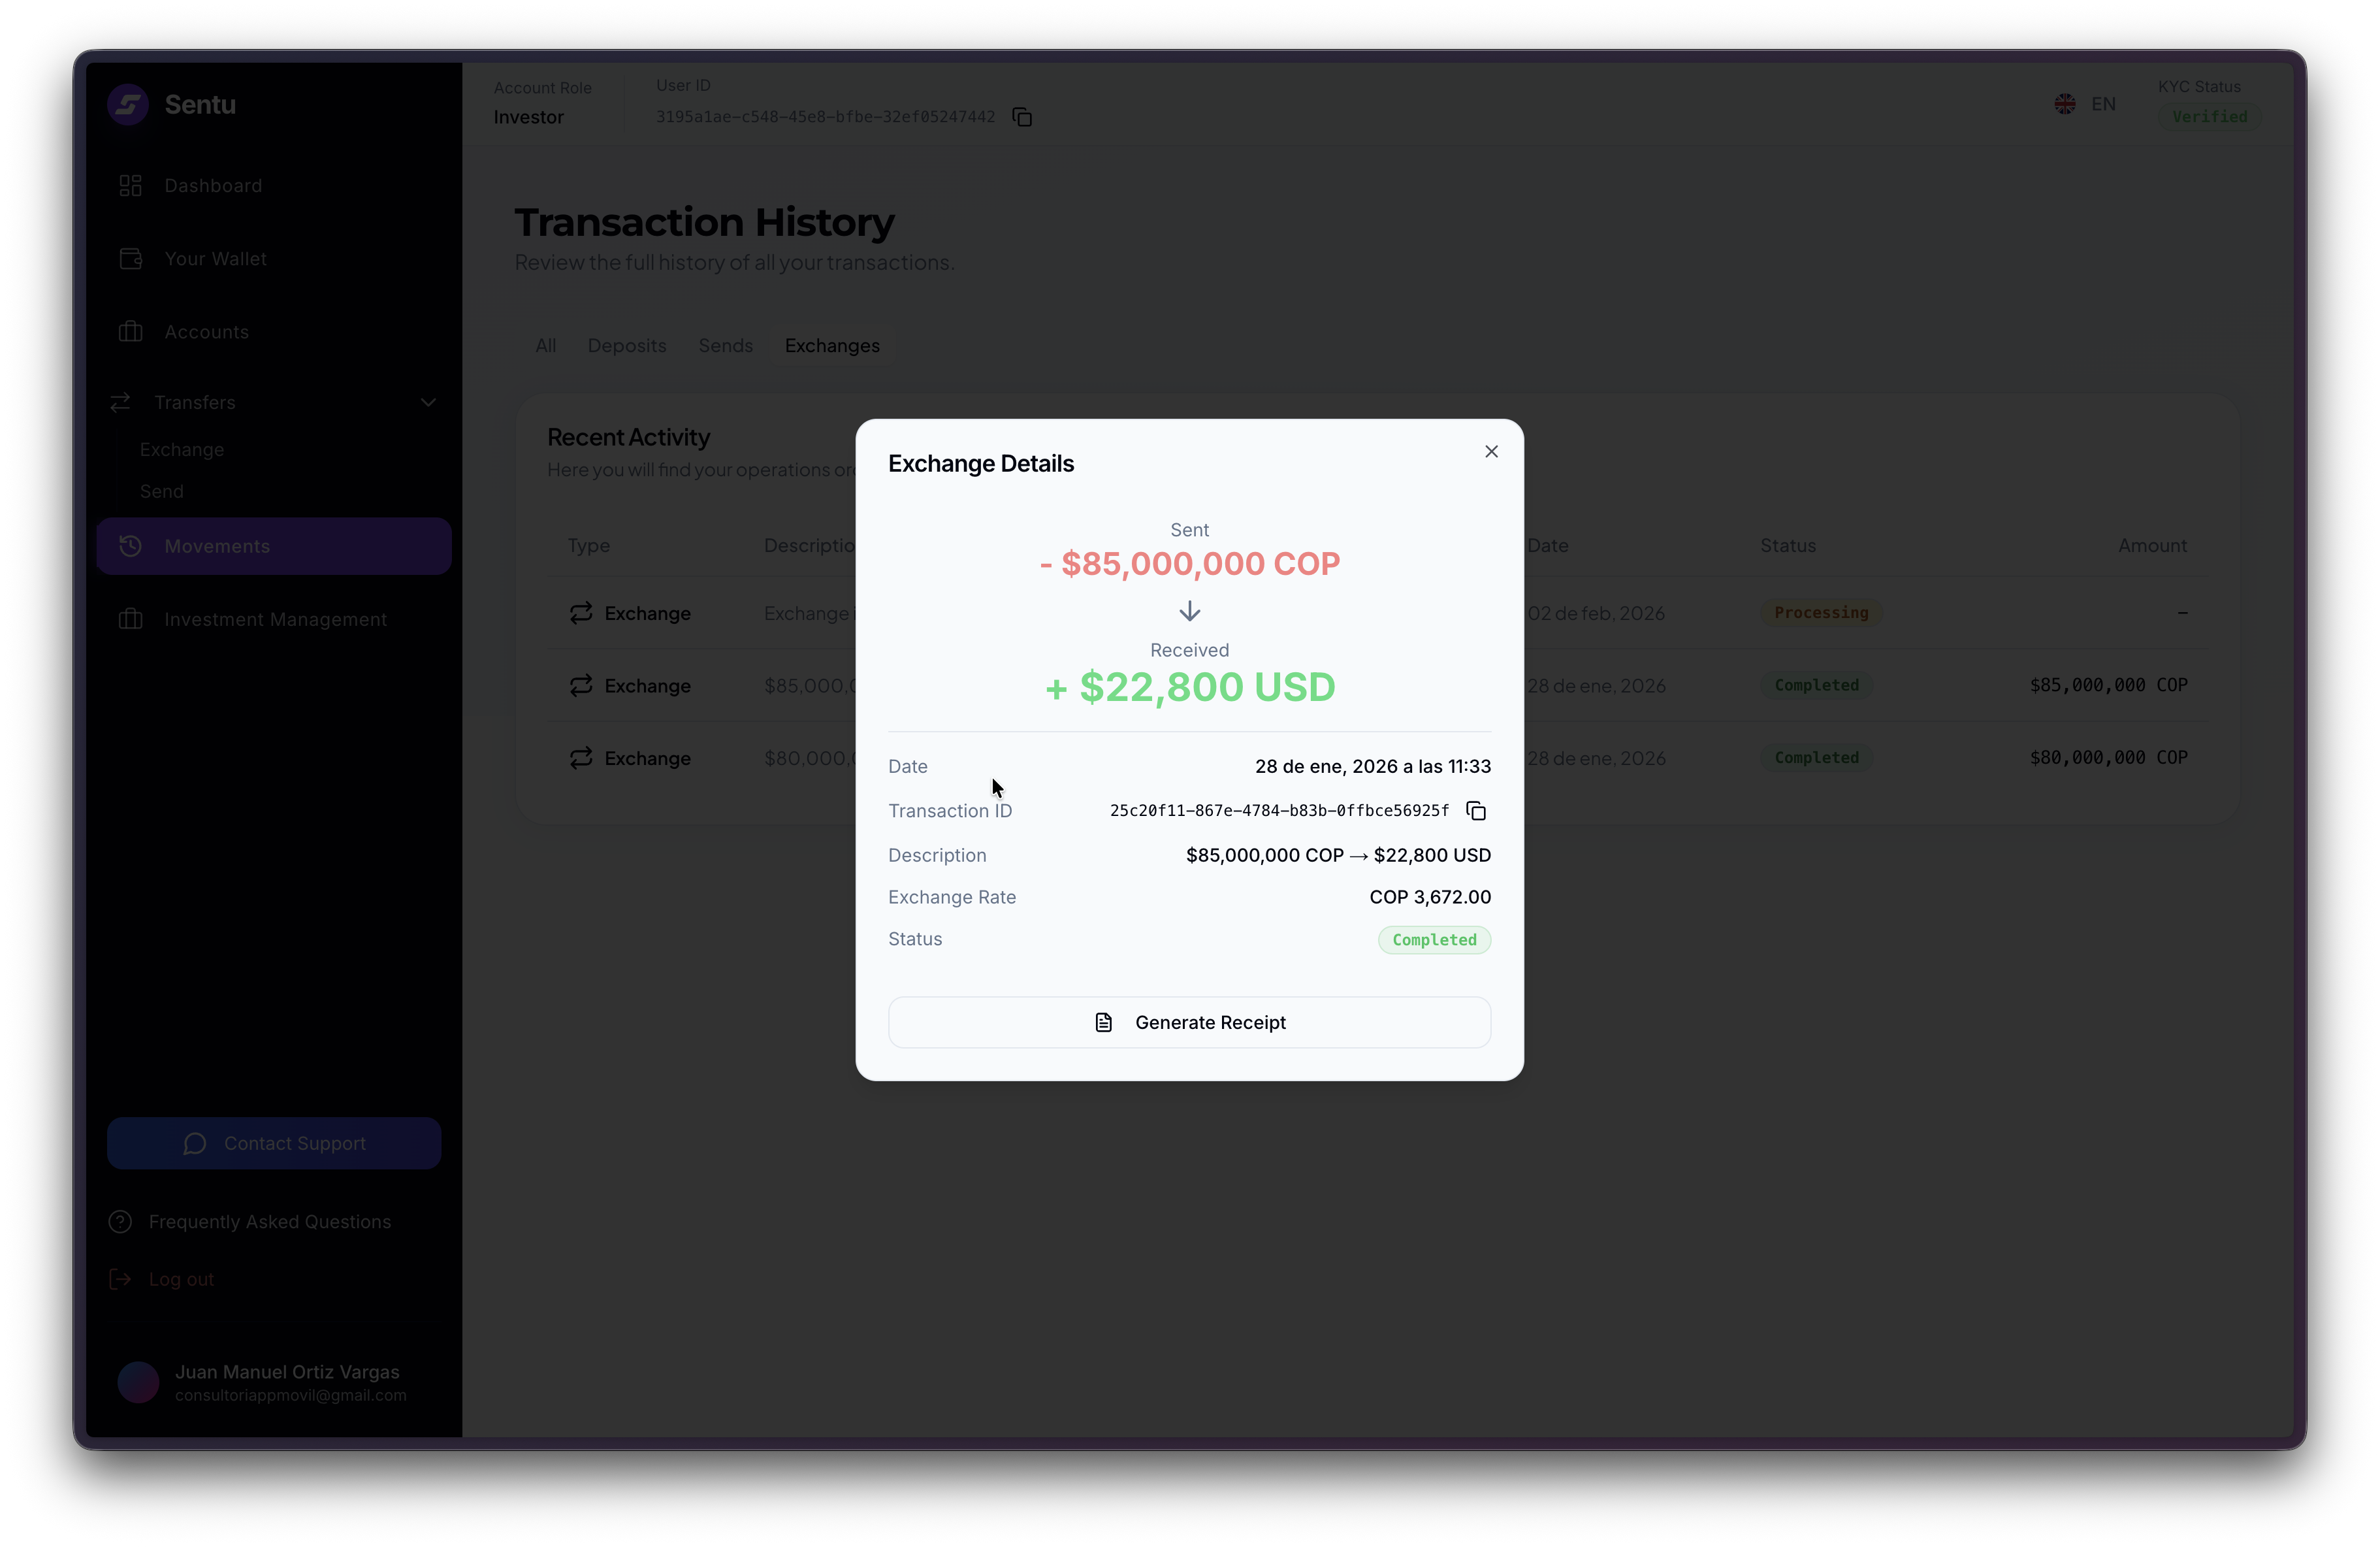
Task: Open Exchange under Transfers
Action: click(x=182, y=450)
